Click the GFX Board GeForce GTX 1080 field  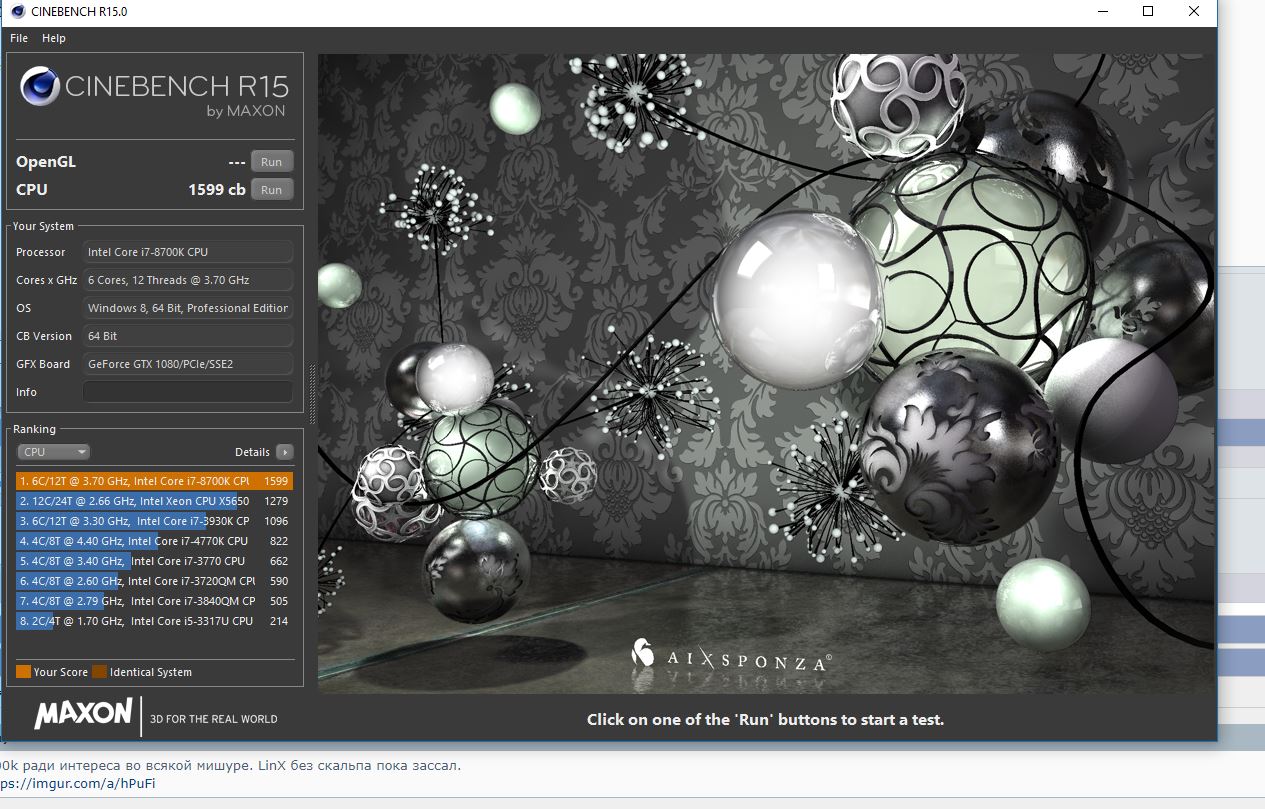(188, 364)
